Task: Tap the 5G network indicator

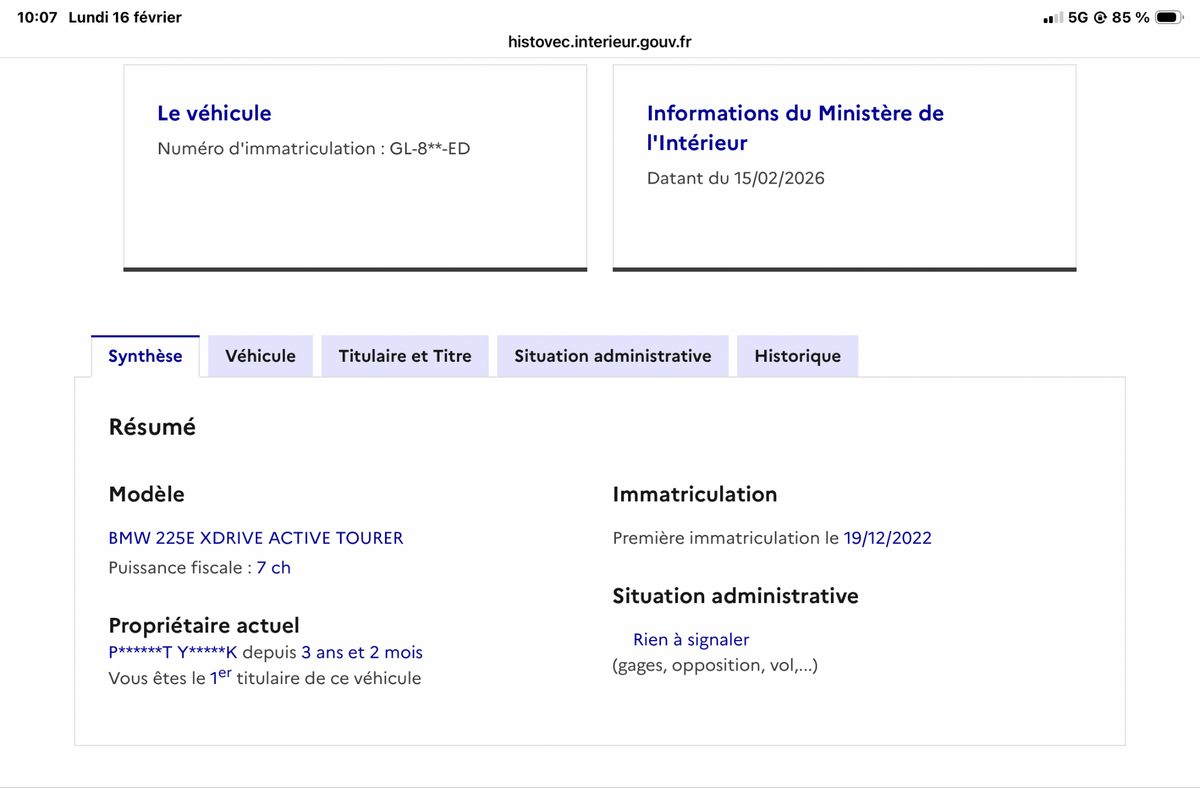Action: click(x=1078, y=17)
